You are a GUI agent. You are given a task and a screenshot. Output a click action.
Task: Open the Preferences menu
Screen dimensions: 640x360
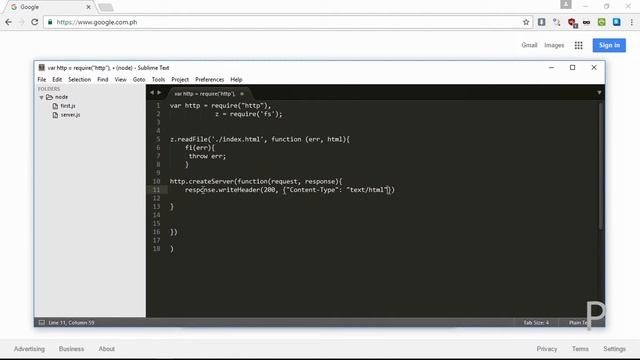209,80
